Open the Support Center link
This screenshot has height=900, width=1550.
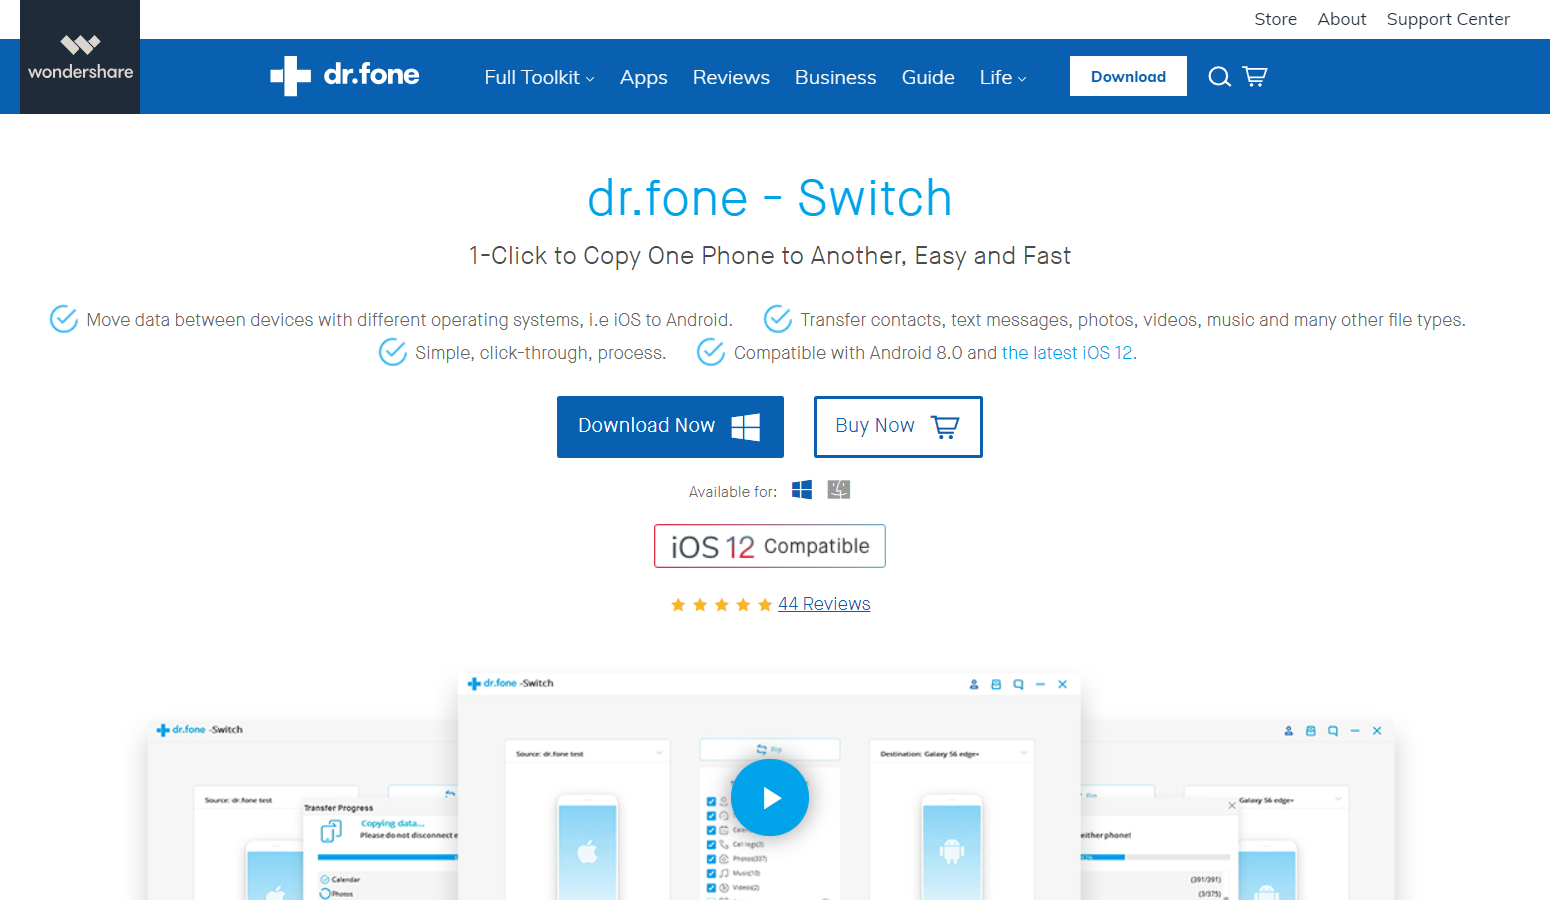tap(1448, 19)
